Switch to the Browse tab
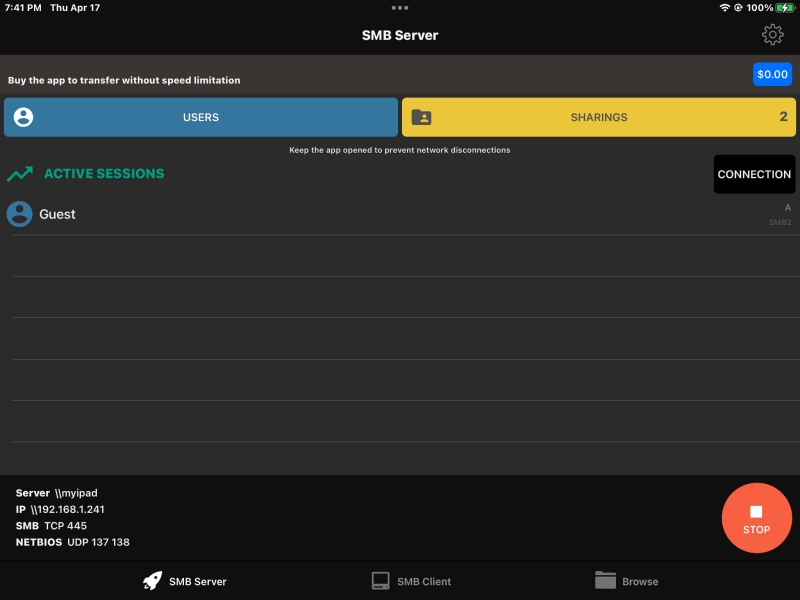Viewport: 800px width, 600px height. click(x=627, y=581)
